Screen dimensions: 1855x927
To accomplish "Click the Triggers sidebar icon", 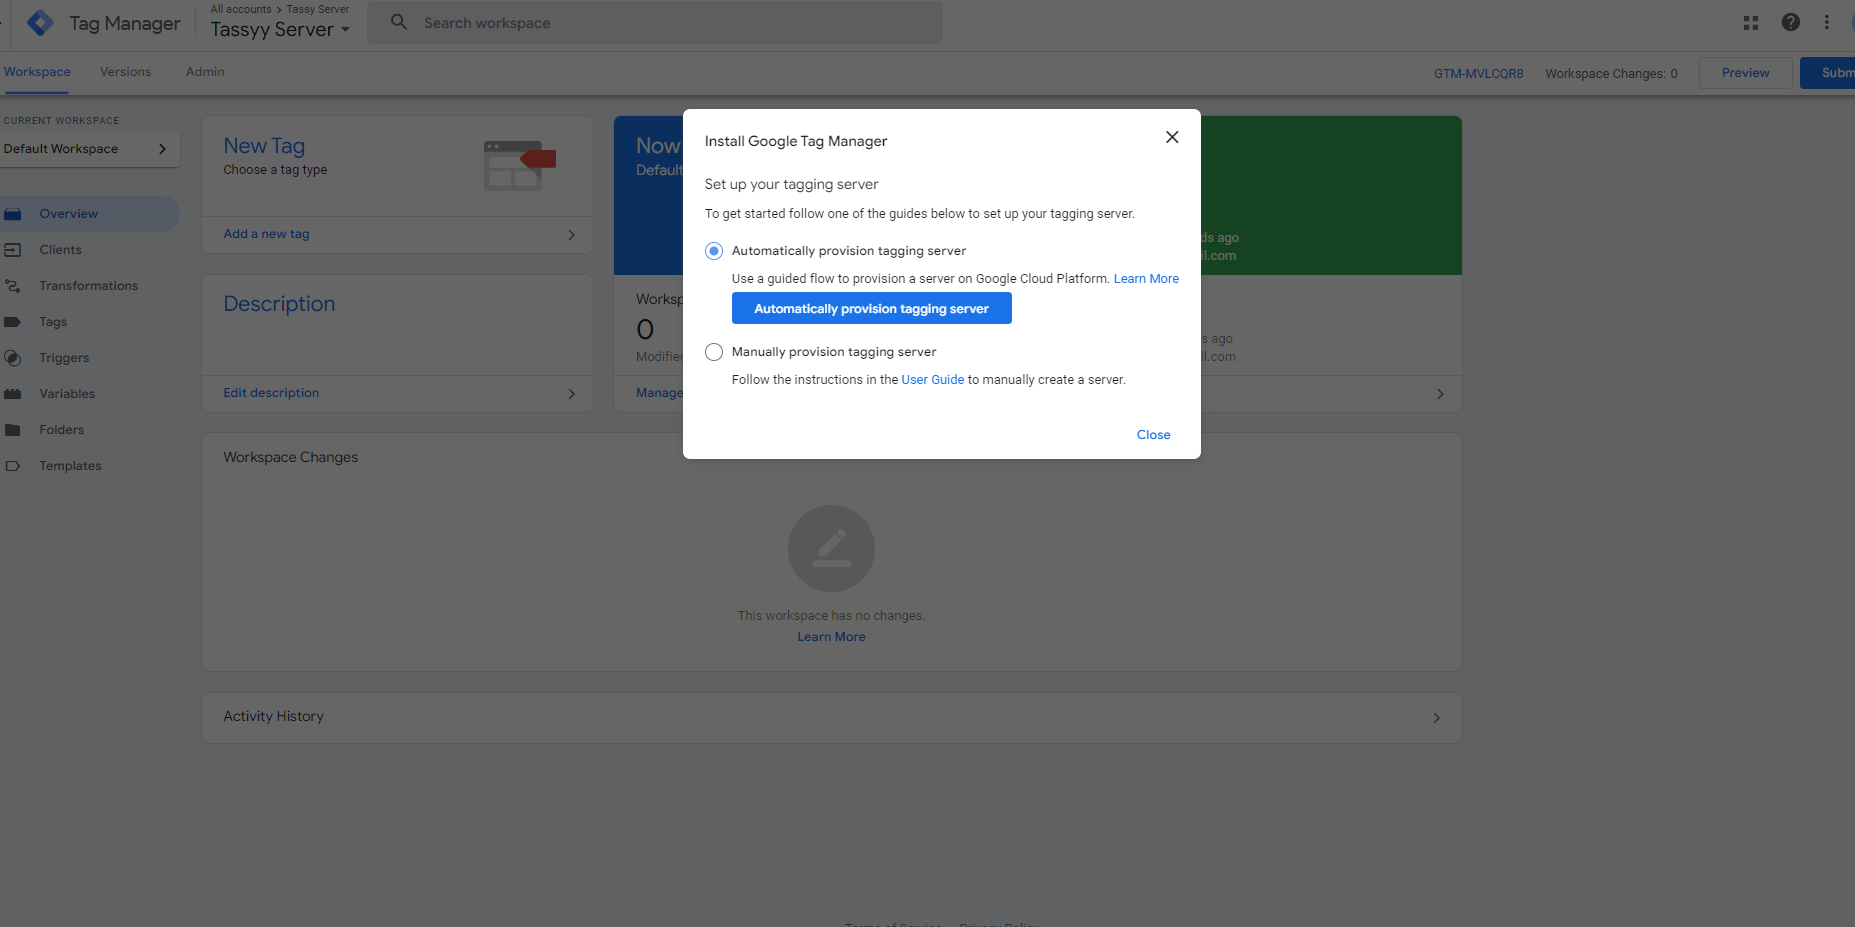I will (12, 358).
